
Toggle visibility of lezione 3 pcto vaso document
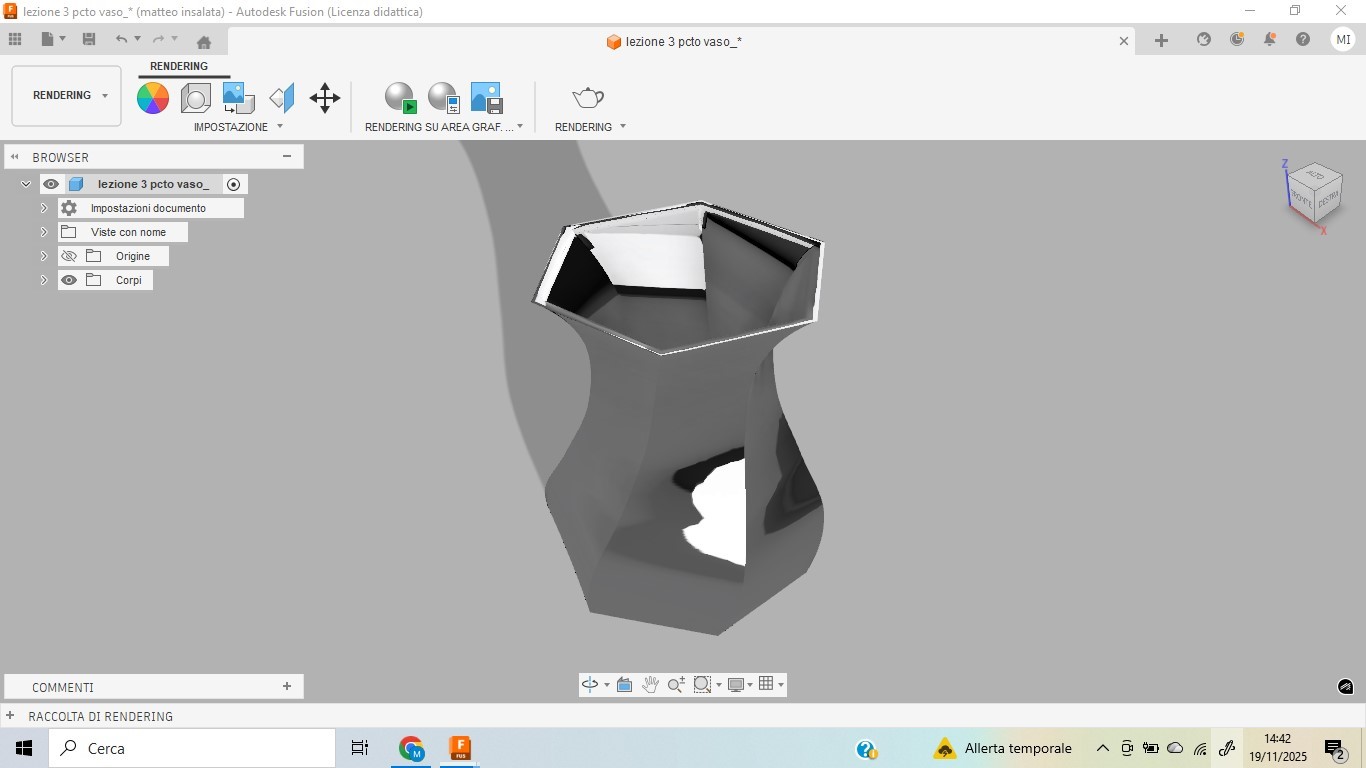(51, 184)
